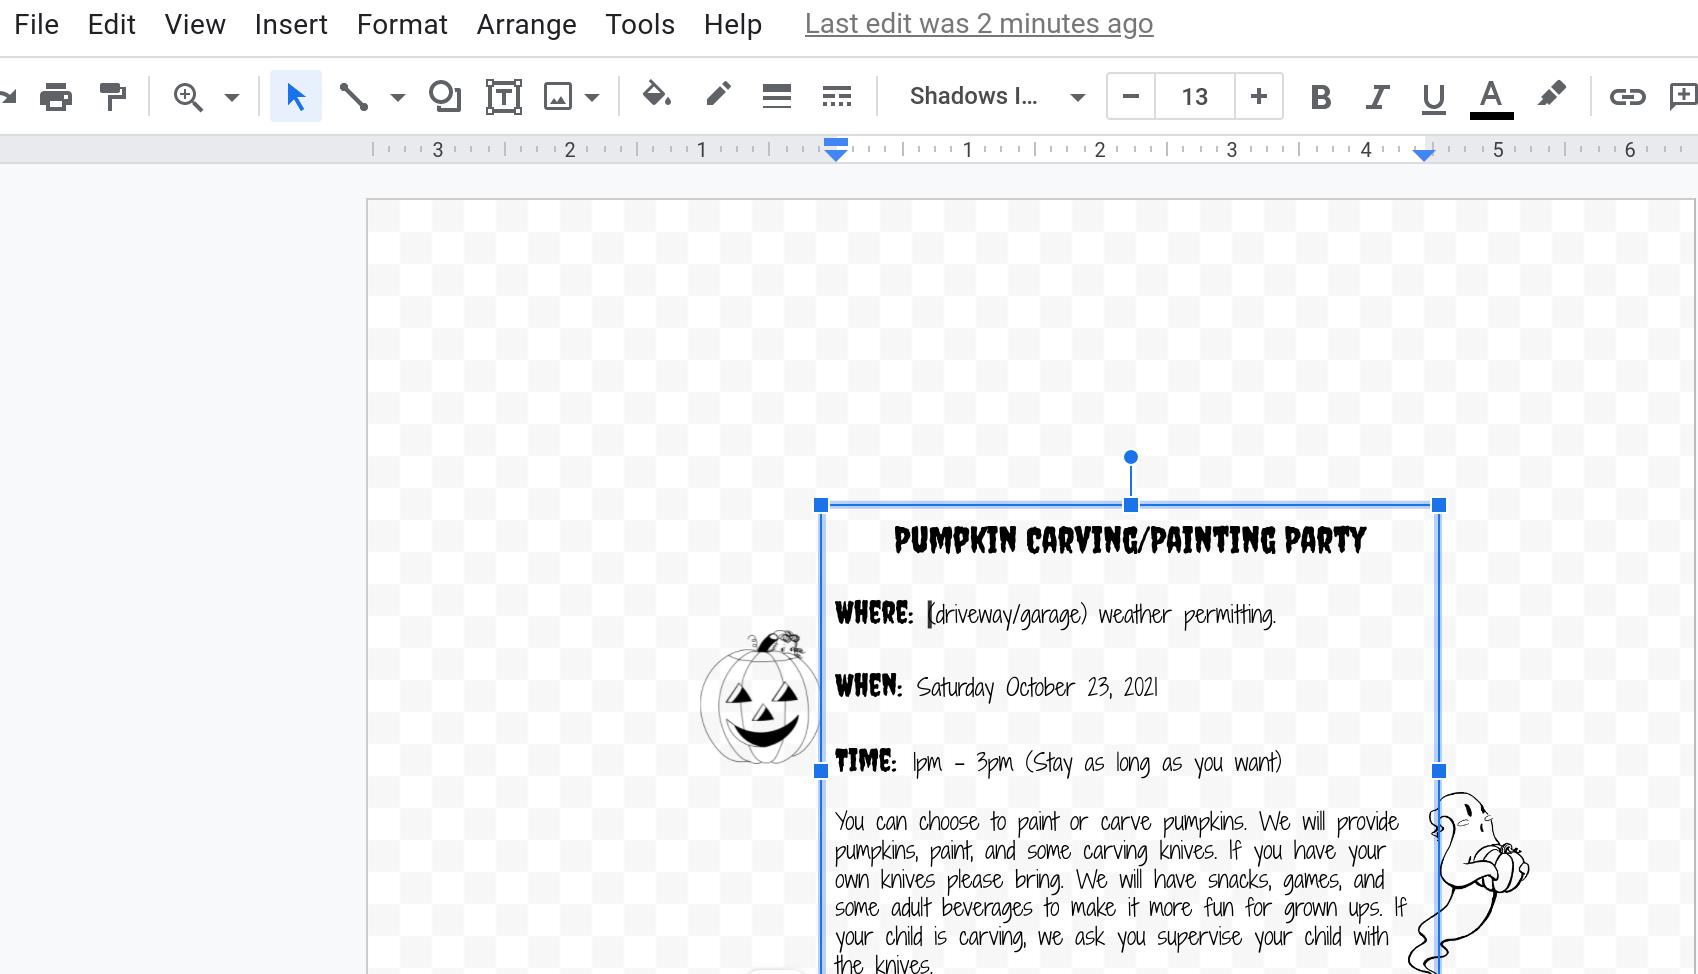Set the Border dash style
This screenshot has width=1698, height=974.
[x=837, y=97]
